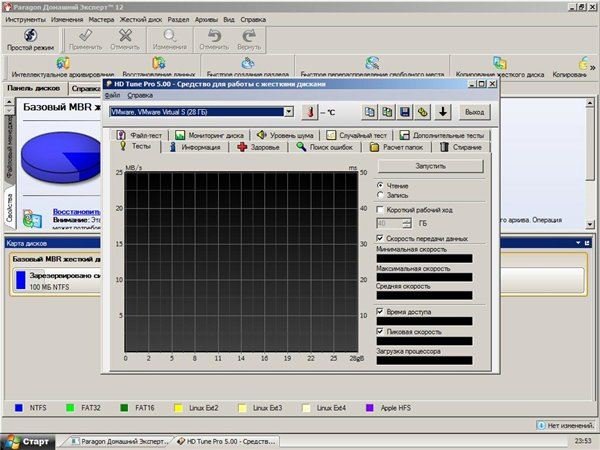Enable the Короткий рабочий ход checkbox
Screen dimensions: 600x450
click(380, 210)
